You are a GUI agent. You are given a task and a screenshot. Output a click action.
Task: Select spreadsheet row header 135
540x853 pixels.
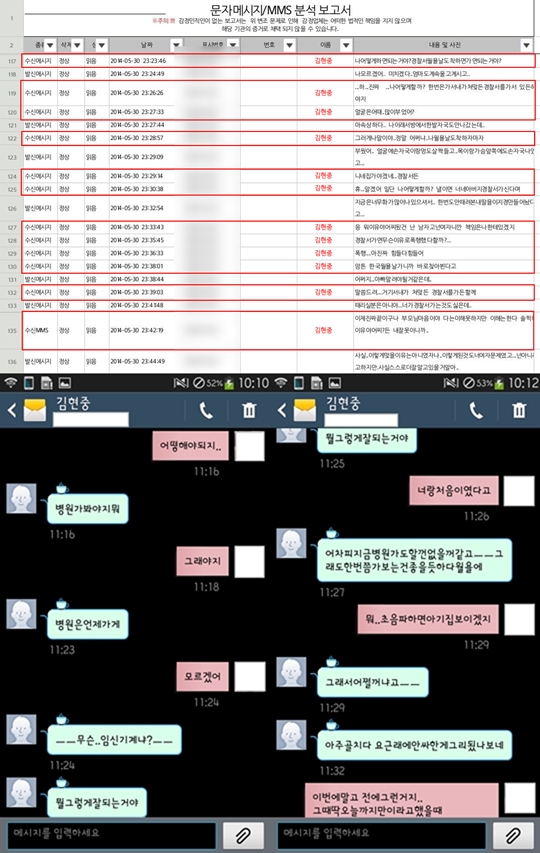(x=11, y=330)
